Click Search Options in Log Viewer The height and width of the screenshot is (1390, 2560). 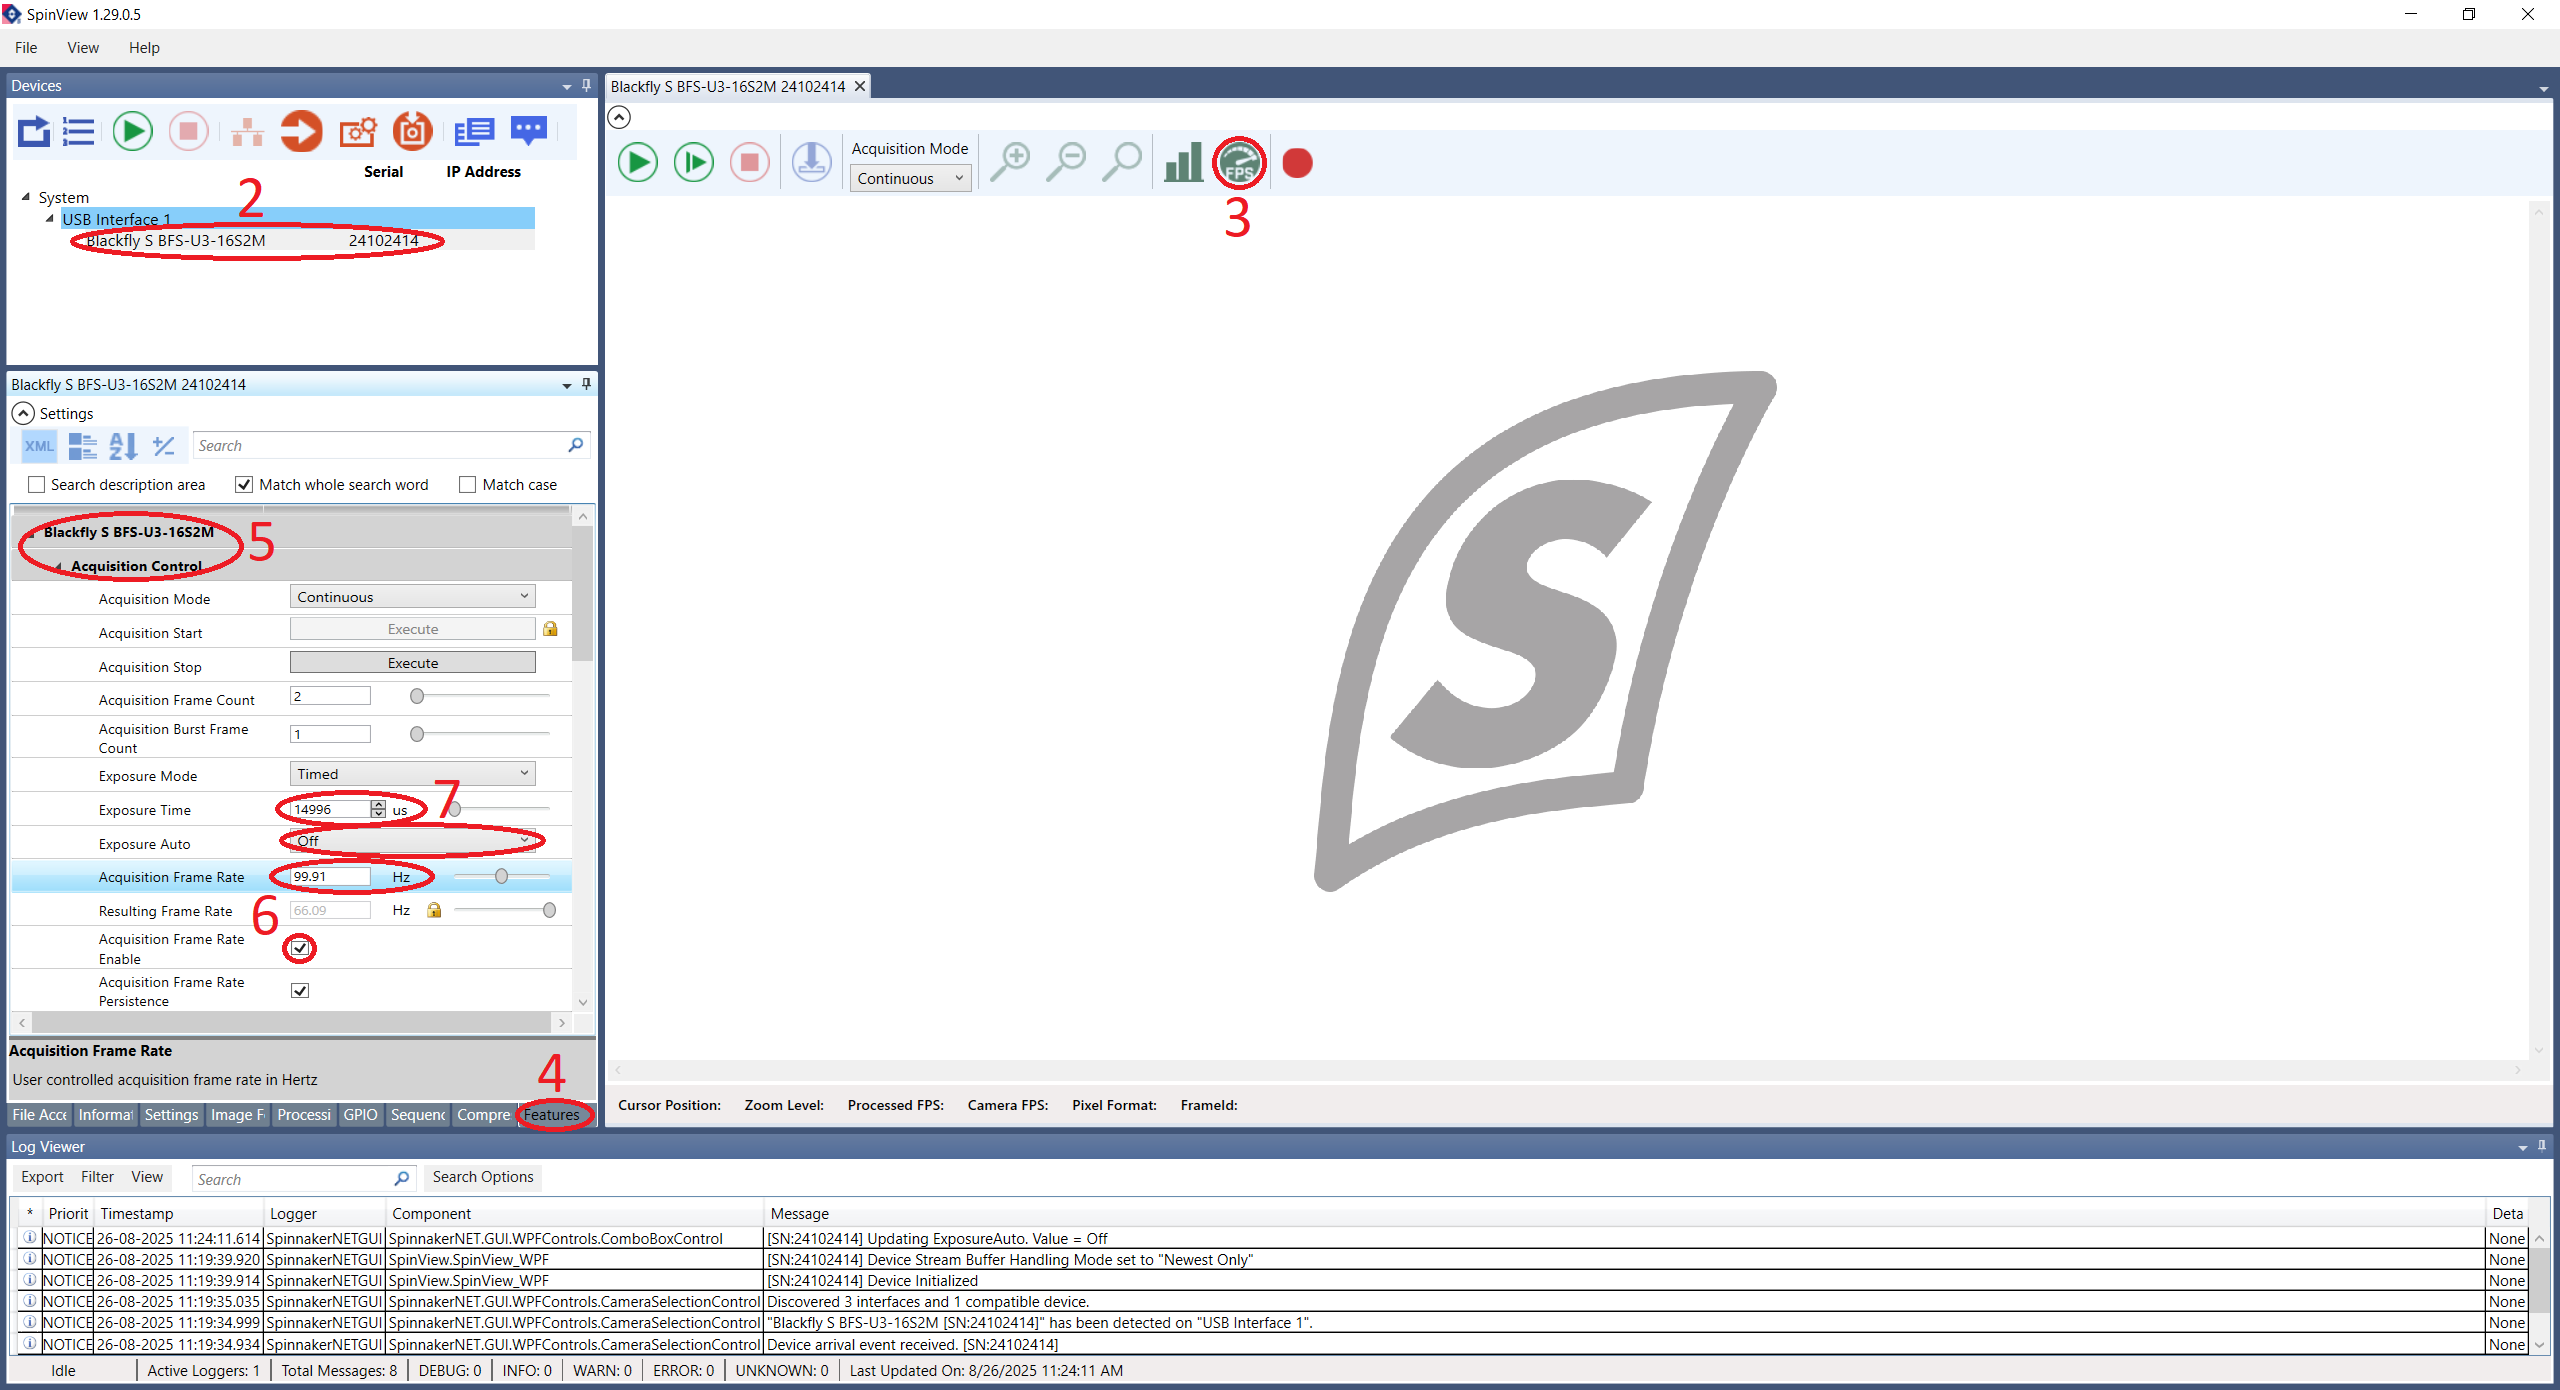pyautogui.click(x=483, y=1177)
